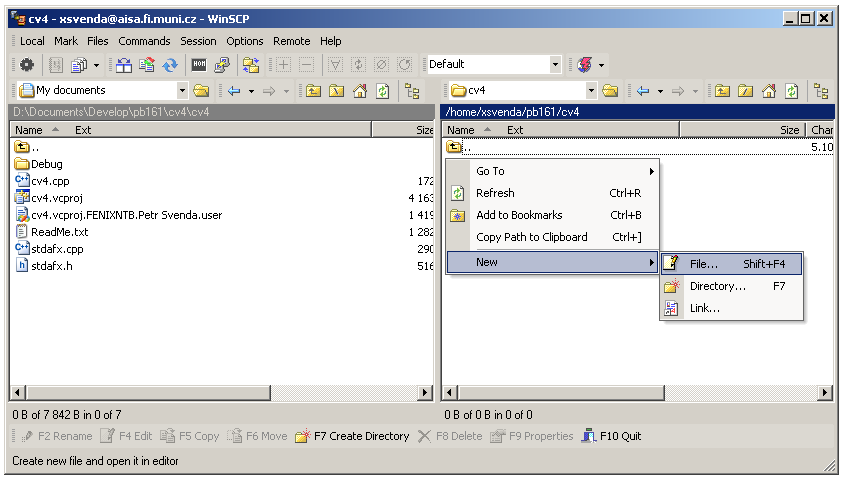The height and width of the screenshot is (482, 846).
Task: Expand the session icon dropdown arrow
Action: pos(602,65)
